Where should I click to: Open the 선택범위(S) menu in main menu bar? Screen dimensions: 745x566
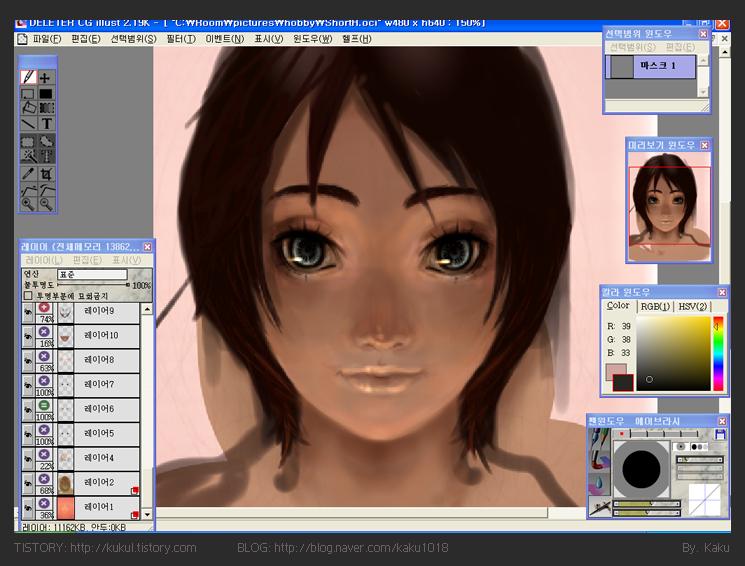point(133,39)
